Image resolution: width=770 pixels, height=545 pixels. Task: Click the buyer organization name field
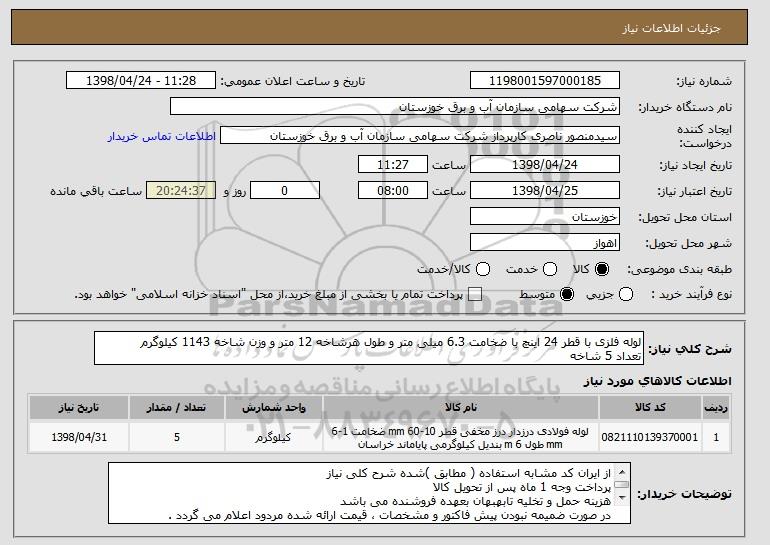pos(395,107)
